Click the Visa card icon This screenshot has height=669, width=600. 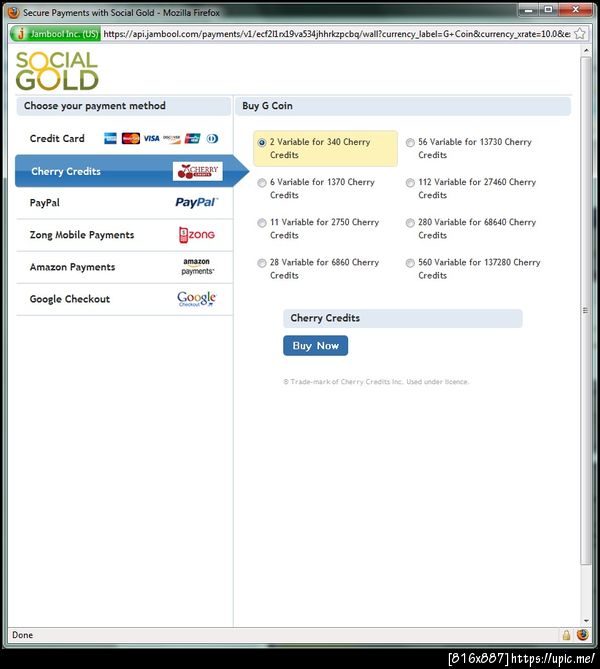151,138
